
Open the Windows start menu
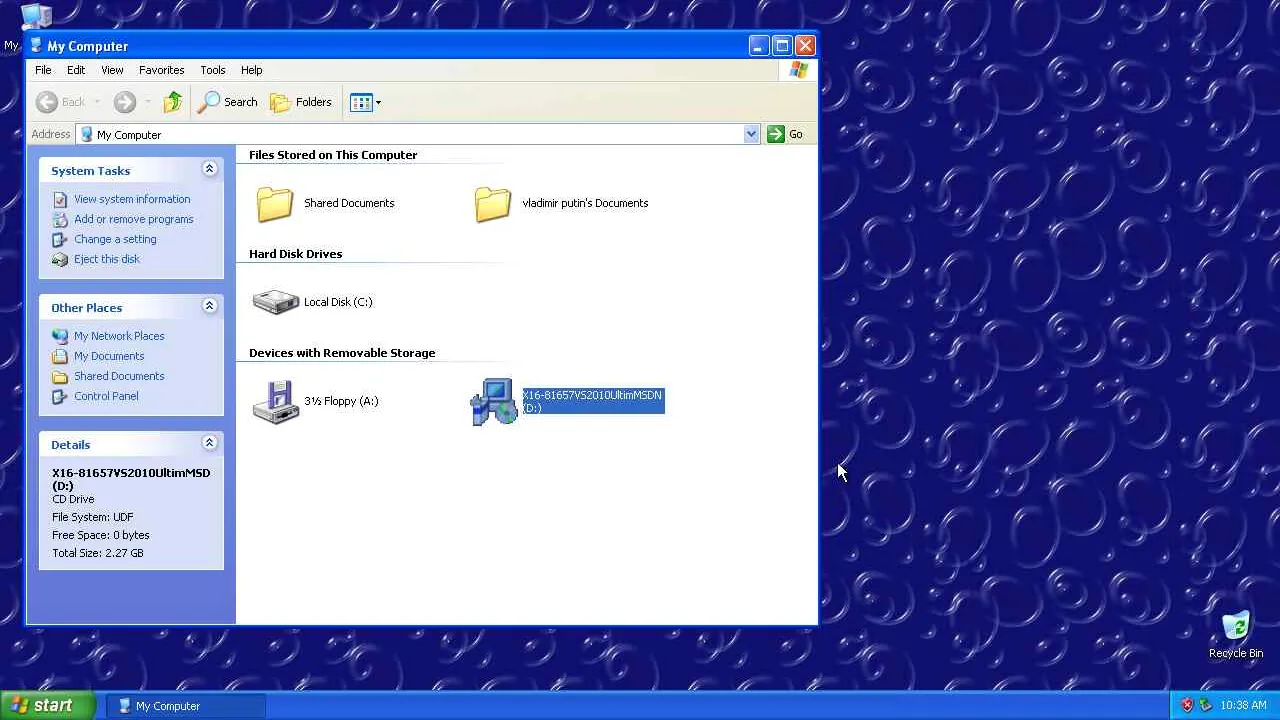coord(48,705)
